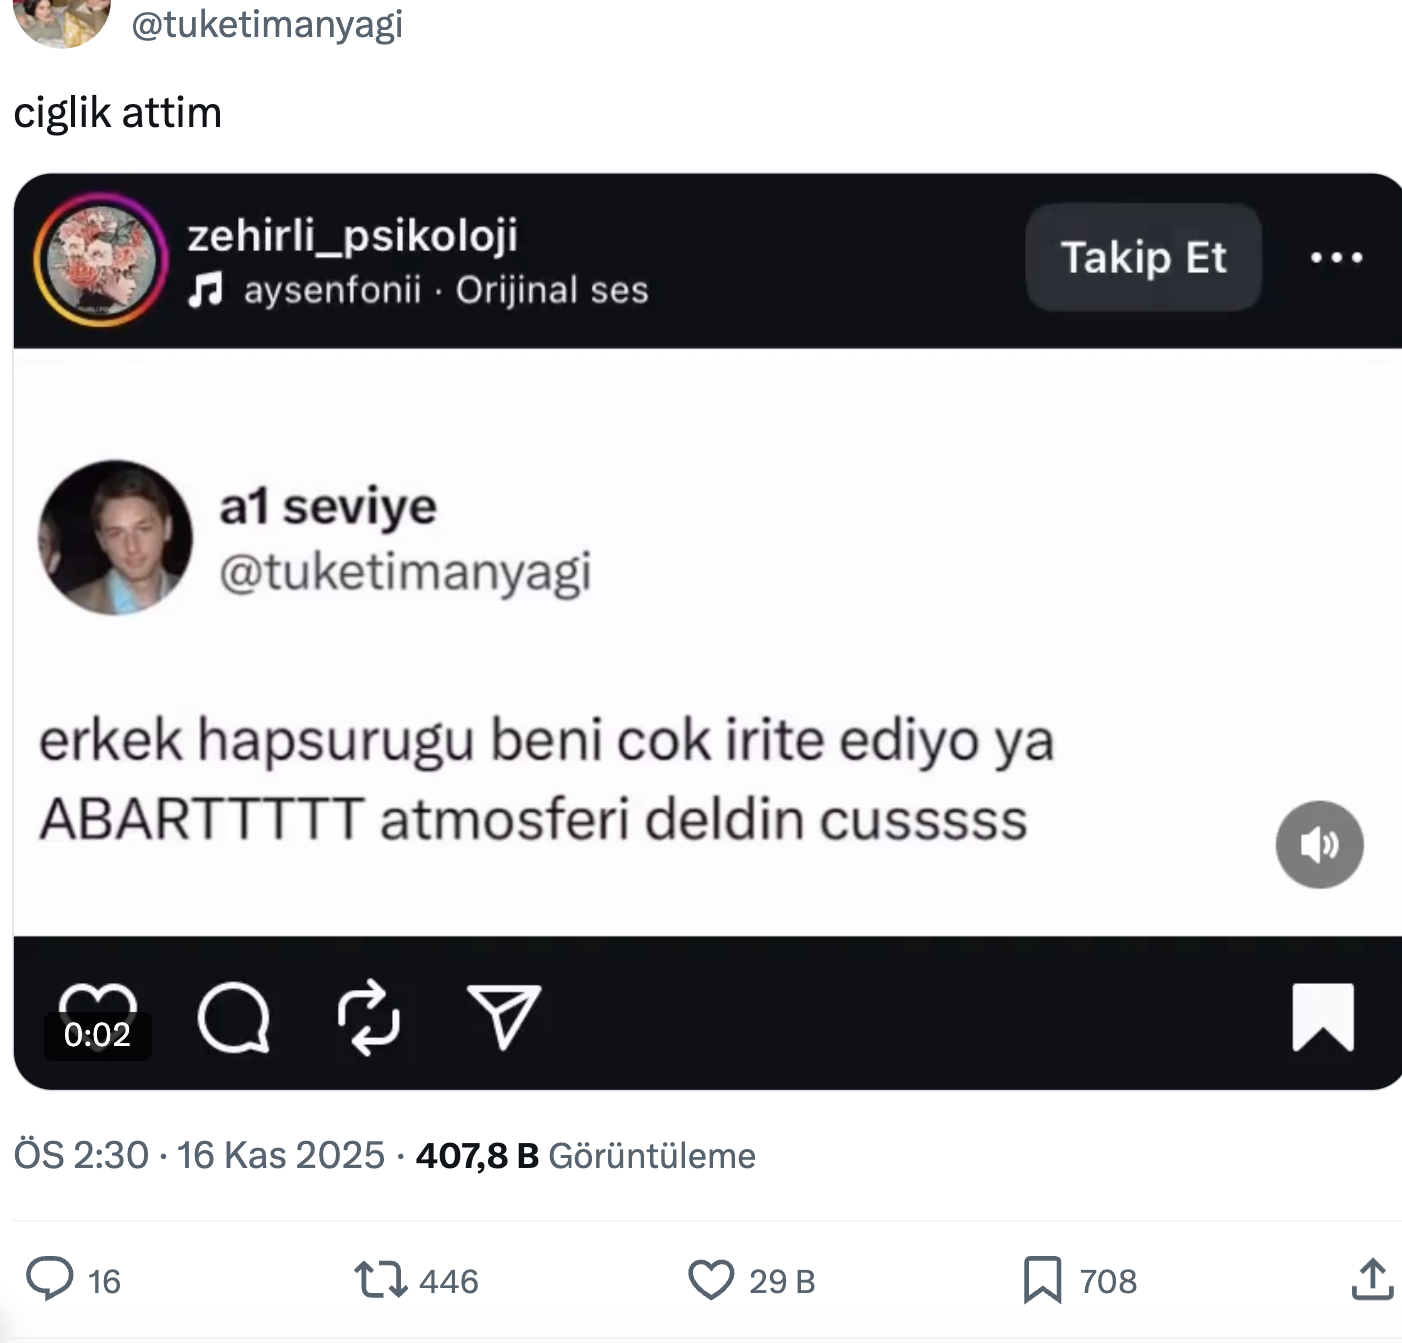The width and height of the screenshot is (1402, 1343).
Task: Tap the embedded video's comment bubble icon
Action: pyautogui.click(x=234, y=1018)
